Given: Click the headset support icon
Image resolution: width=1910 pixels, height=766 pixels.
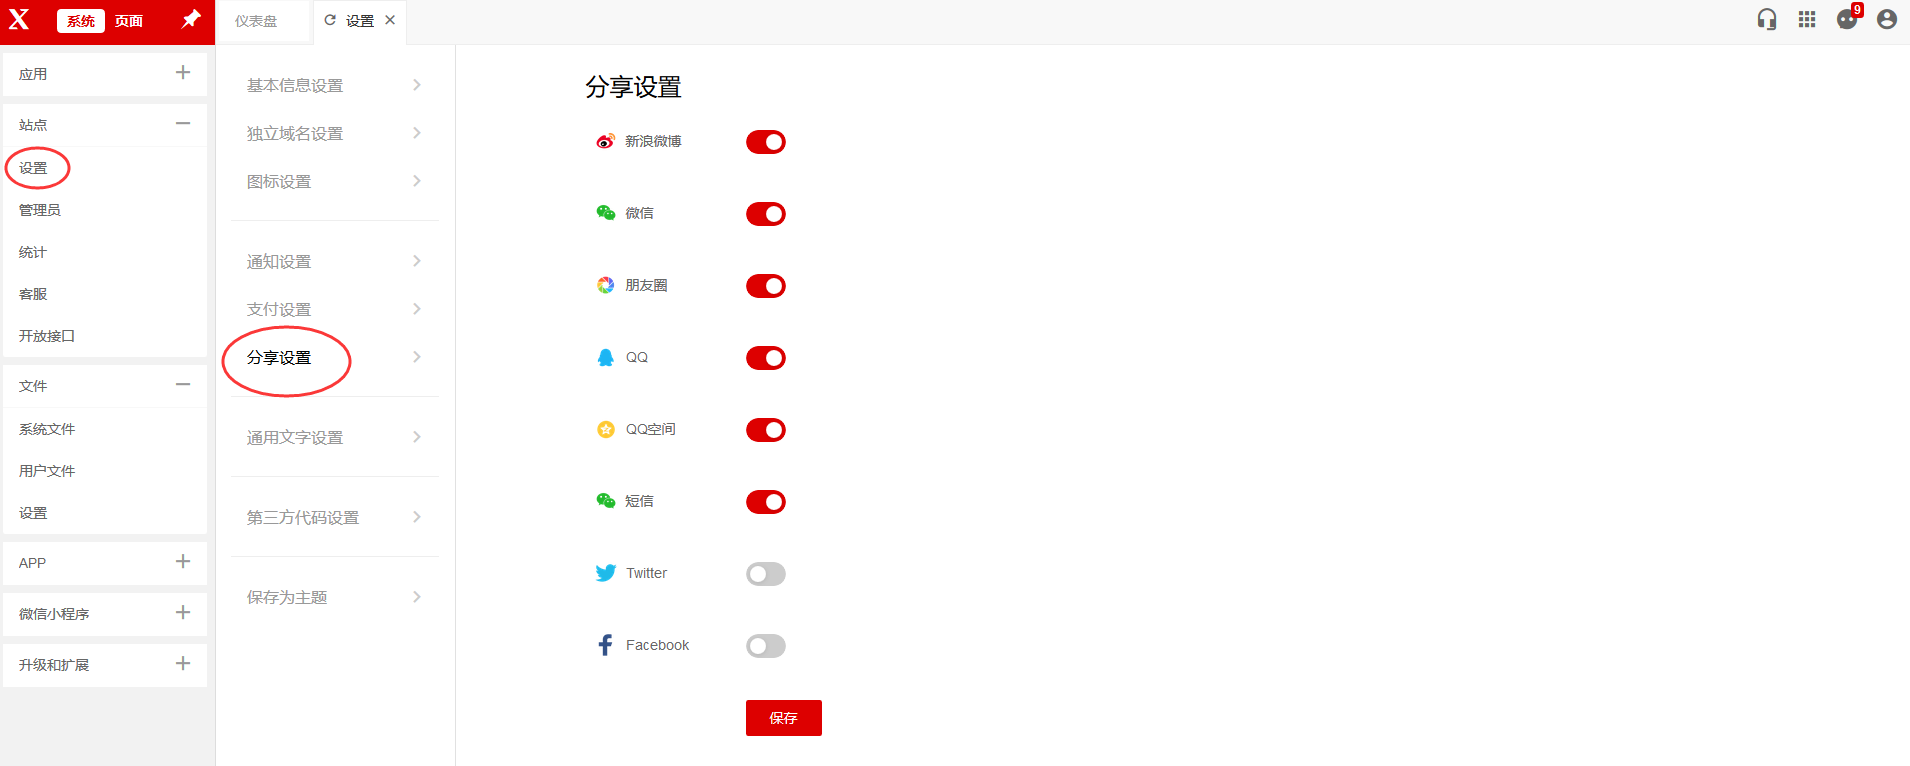Looking at the screenshot, I should coord(1767,19).
